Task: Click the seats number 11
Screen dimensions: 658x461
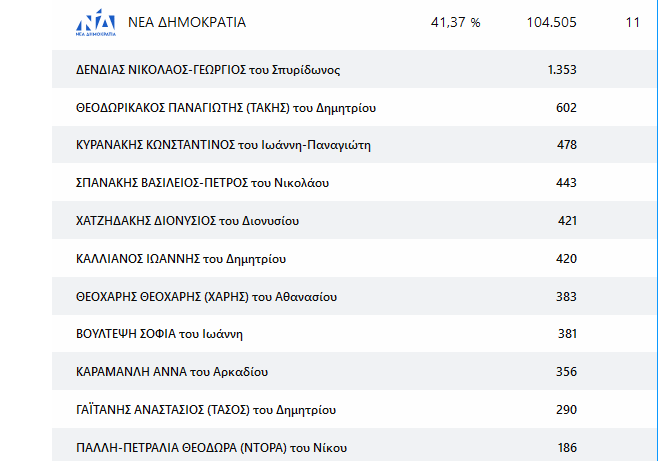Action: coord(632,22)
